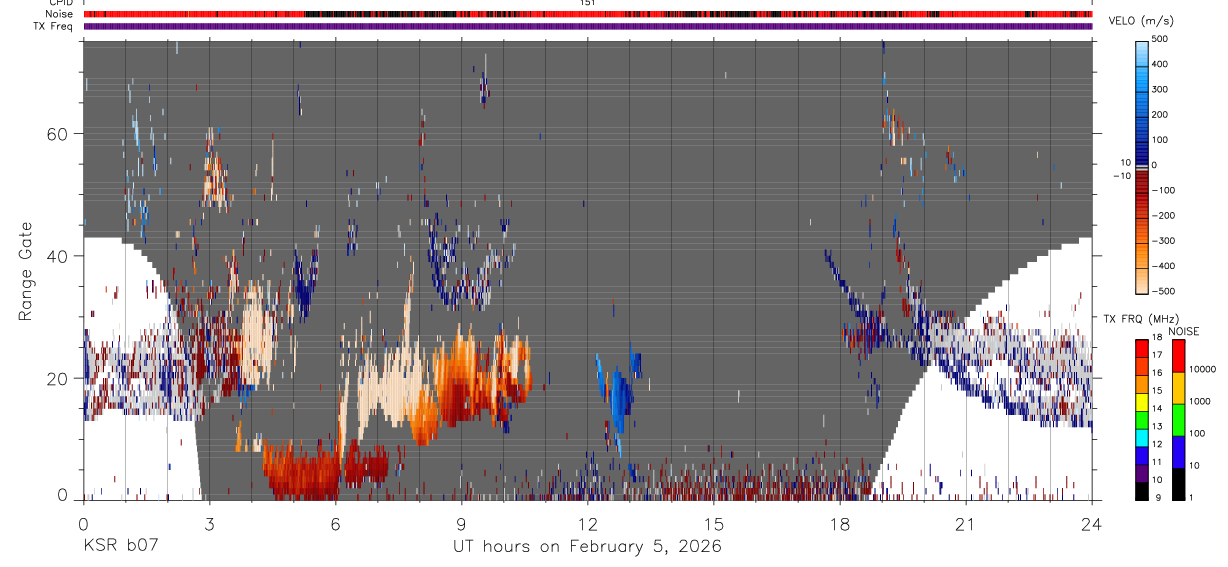The width and height of the screenshot is (1228, 567).
Task: Select the yellow 14–15 MHz TX frequency swatch
Action: tap(1142, 402)
